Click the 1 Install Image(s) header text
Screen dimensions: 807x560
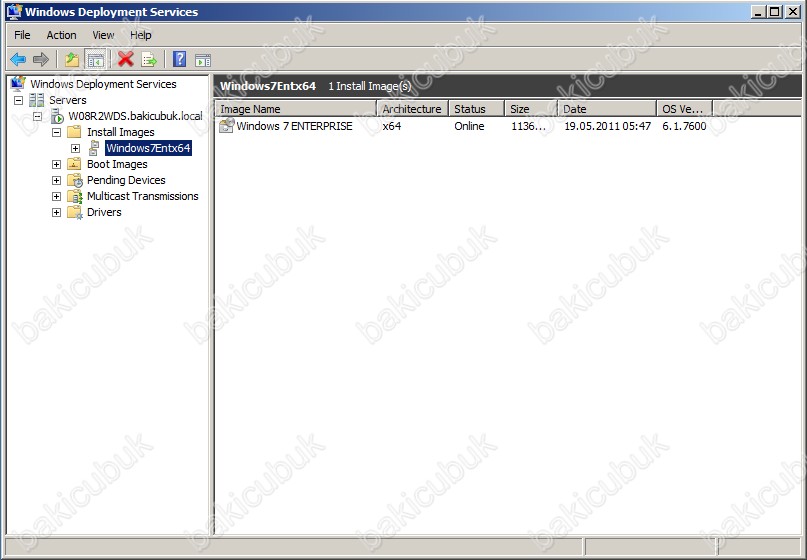pos(370,86)
